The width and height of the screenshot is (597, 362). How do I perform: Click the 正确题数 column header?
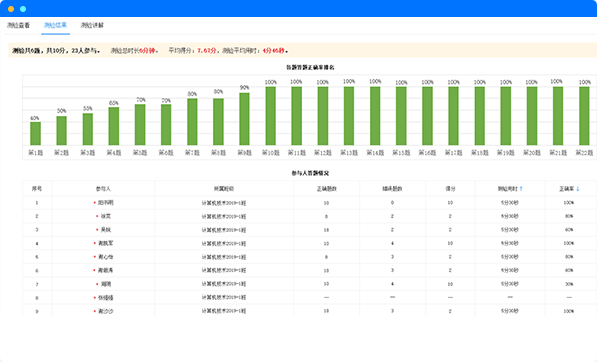(x=327, y=188)
